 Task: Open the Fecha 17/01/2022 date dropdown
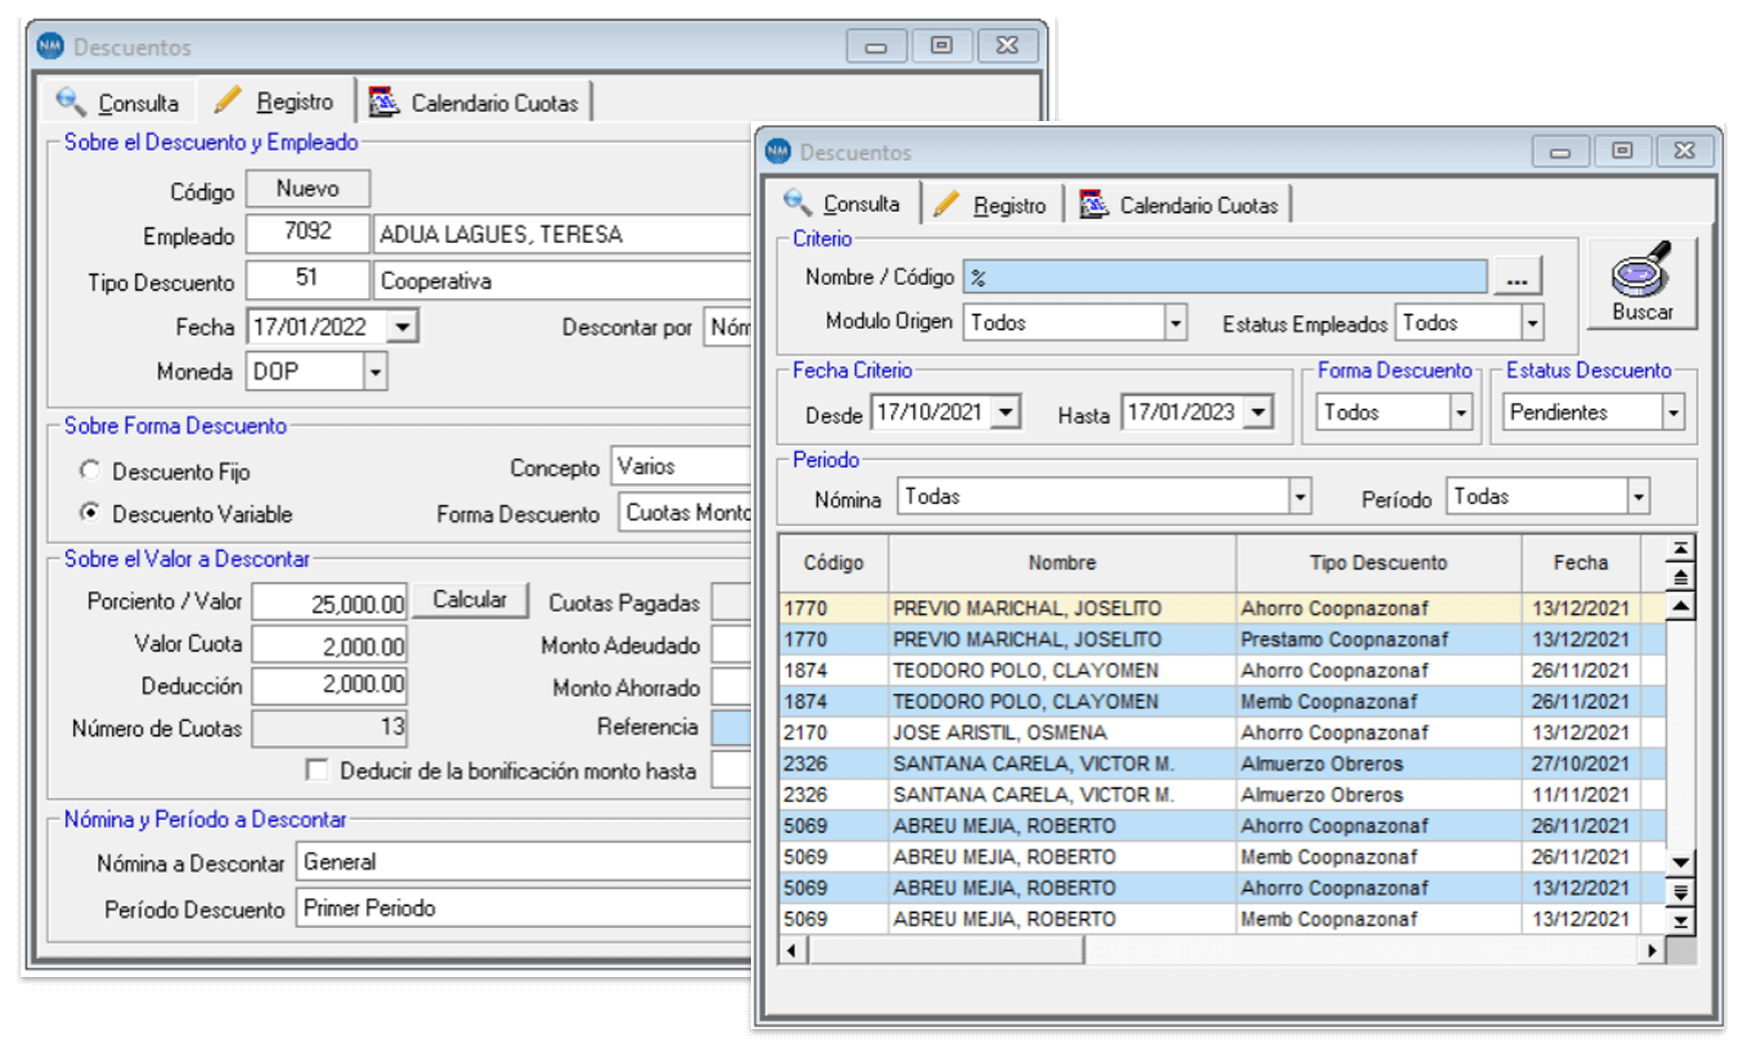(x=402, y=327)
